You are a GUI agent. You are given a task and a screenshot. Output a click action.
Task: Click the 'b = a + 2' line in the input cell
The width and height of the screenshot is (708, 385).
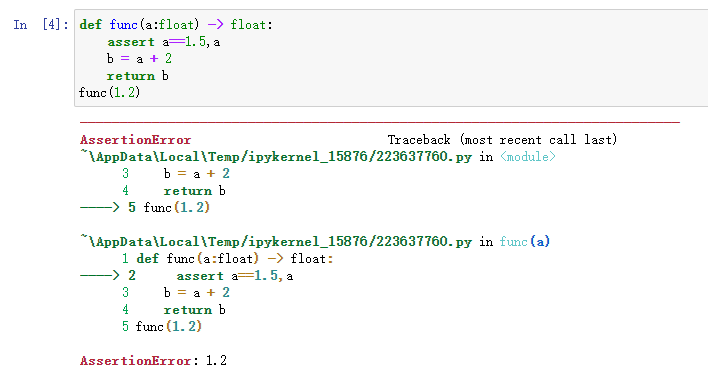coord(139,59)
